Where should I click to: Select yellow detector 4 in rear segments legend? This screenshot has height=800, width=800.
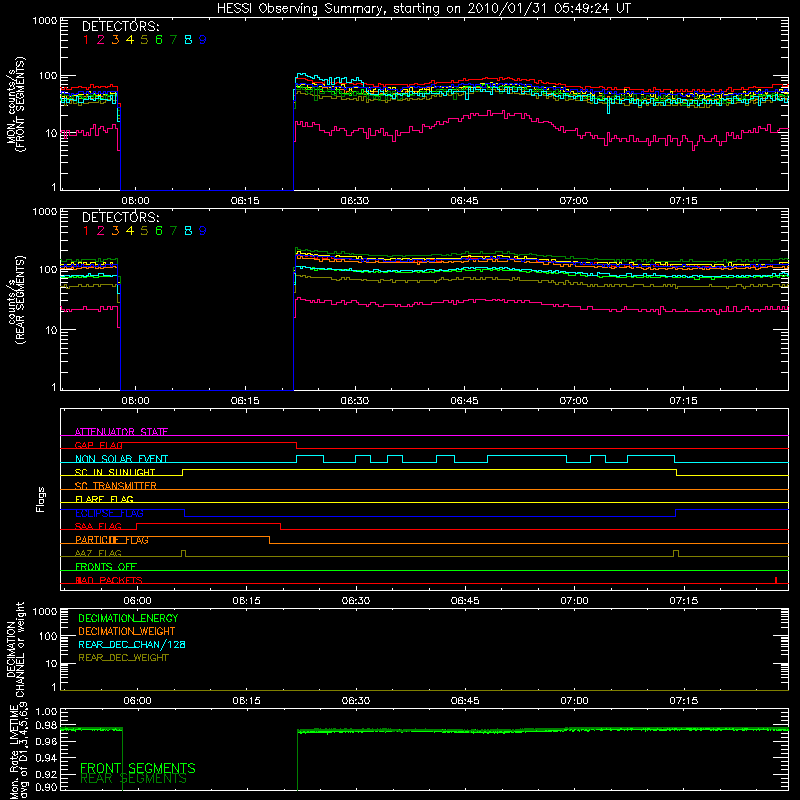pos(130,231)
